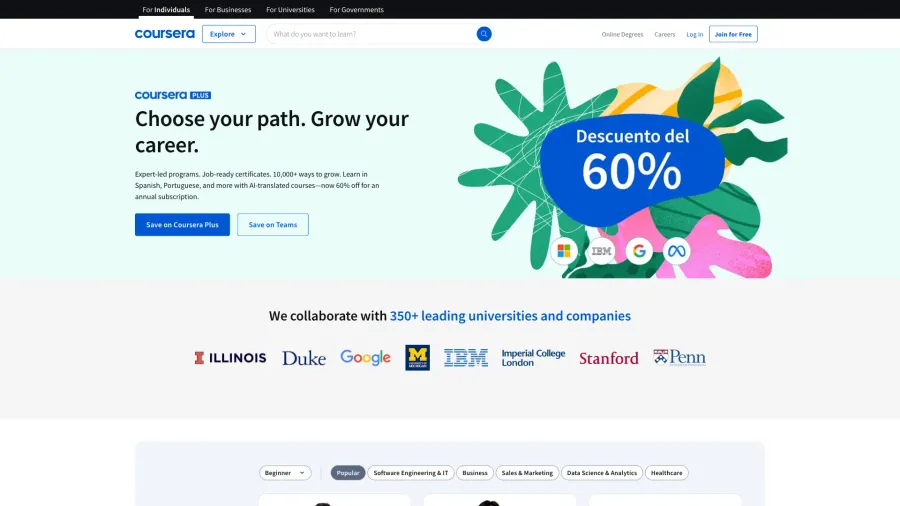Screen dimensions: 900x506
Task: Open the 350+ leading universities and companies link
Action: 510,316
